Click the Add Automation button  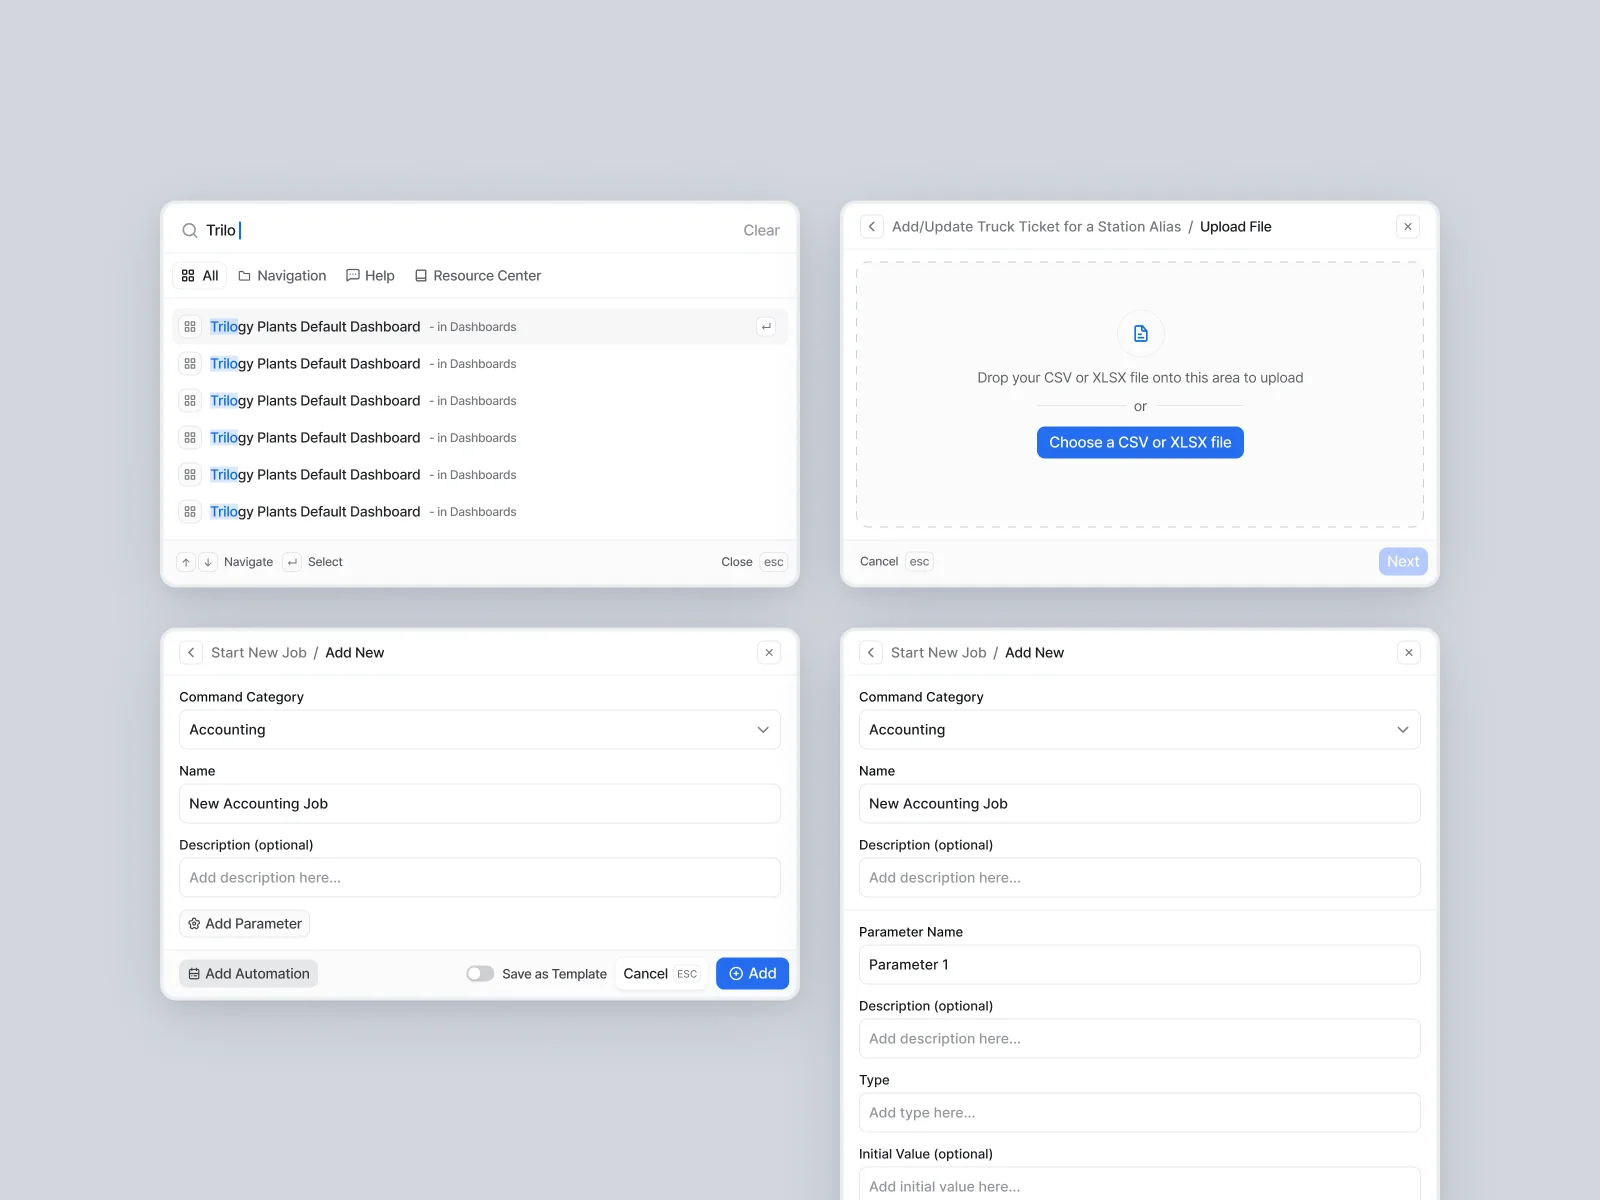(x=249, y=974)
